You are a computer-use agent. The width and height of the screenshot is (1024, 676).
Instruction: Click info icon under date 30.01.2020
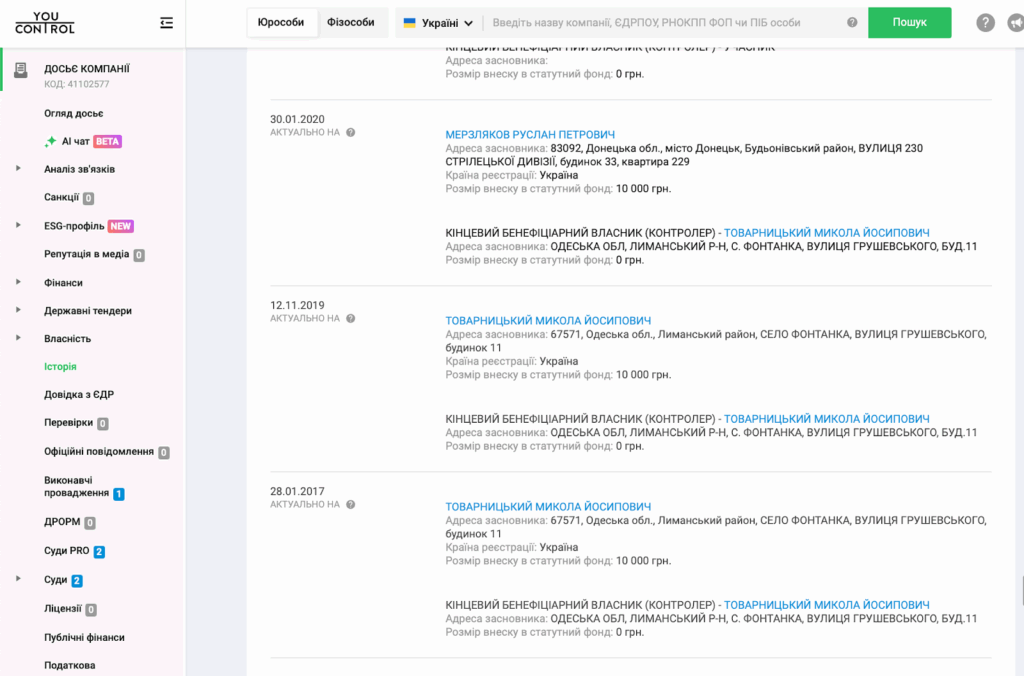click(x=351, y=132)
